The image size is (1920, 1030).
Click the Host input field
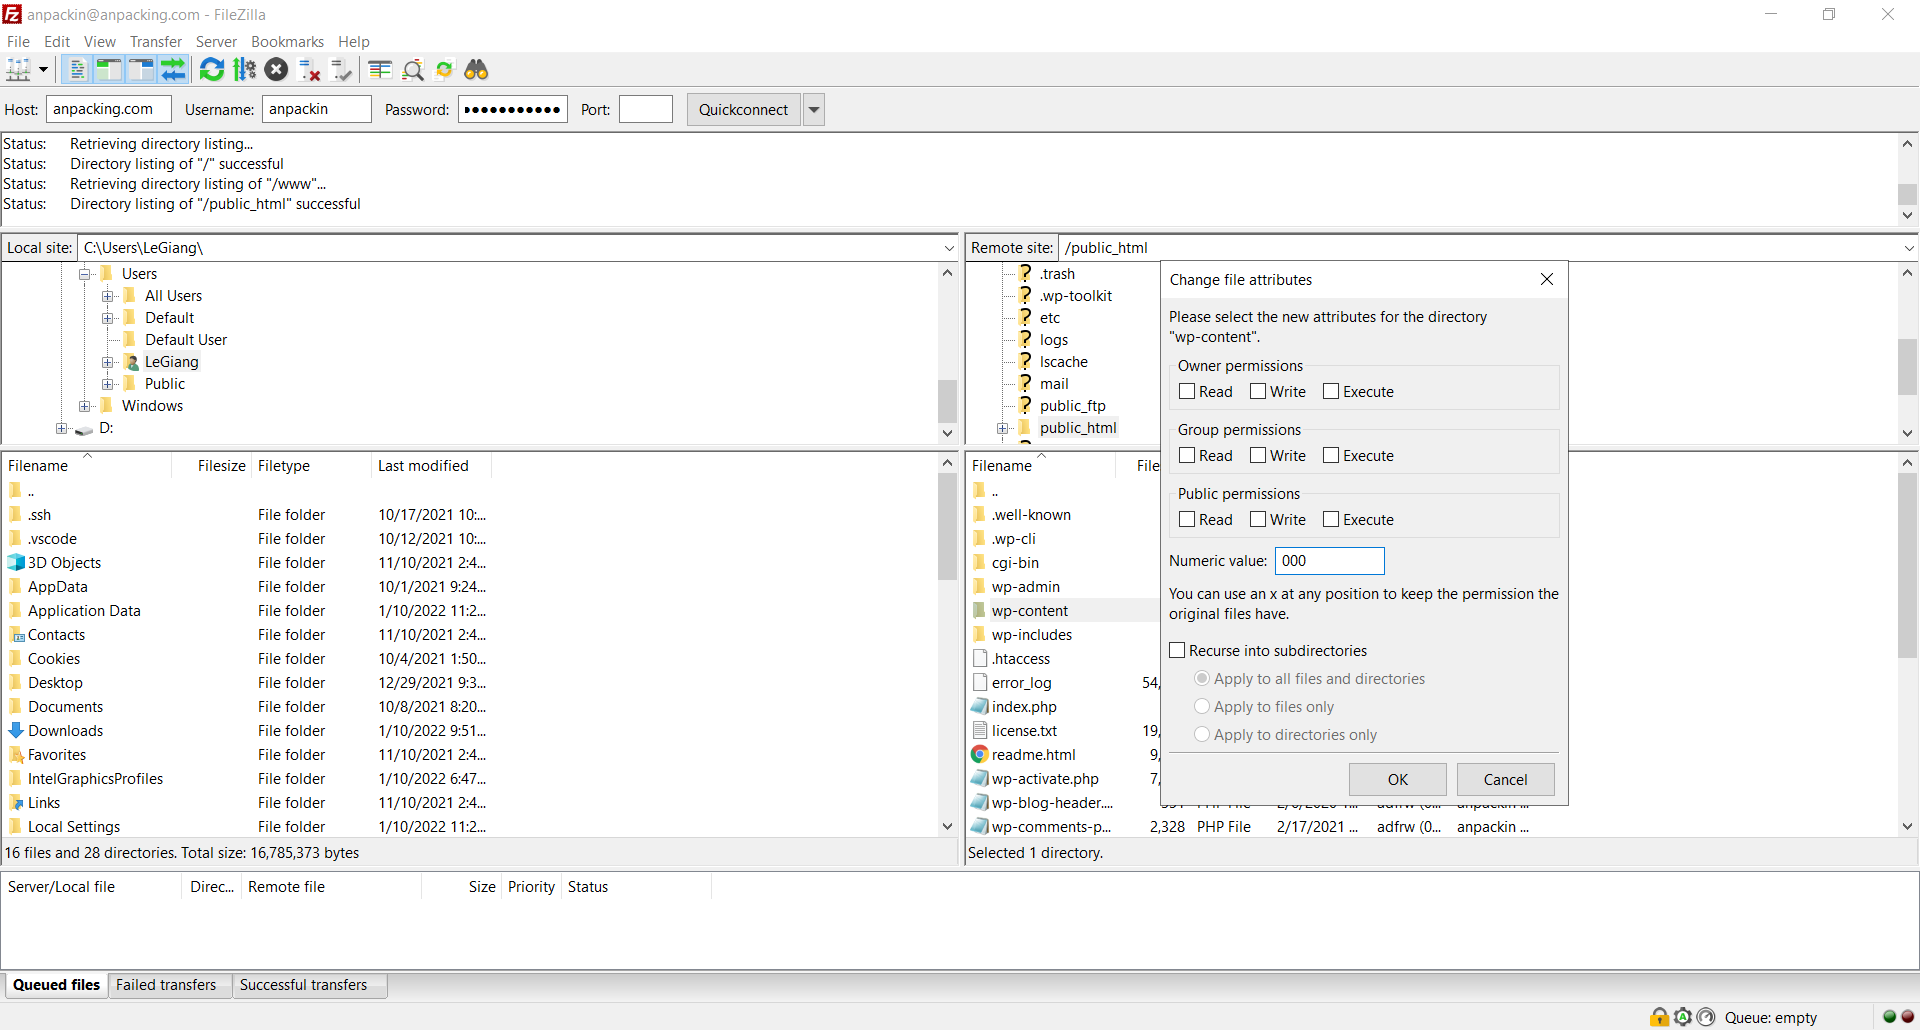click(109, 110)
